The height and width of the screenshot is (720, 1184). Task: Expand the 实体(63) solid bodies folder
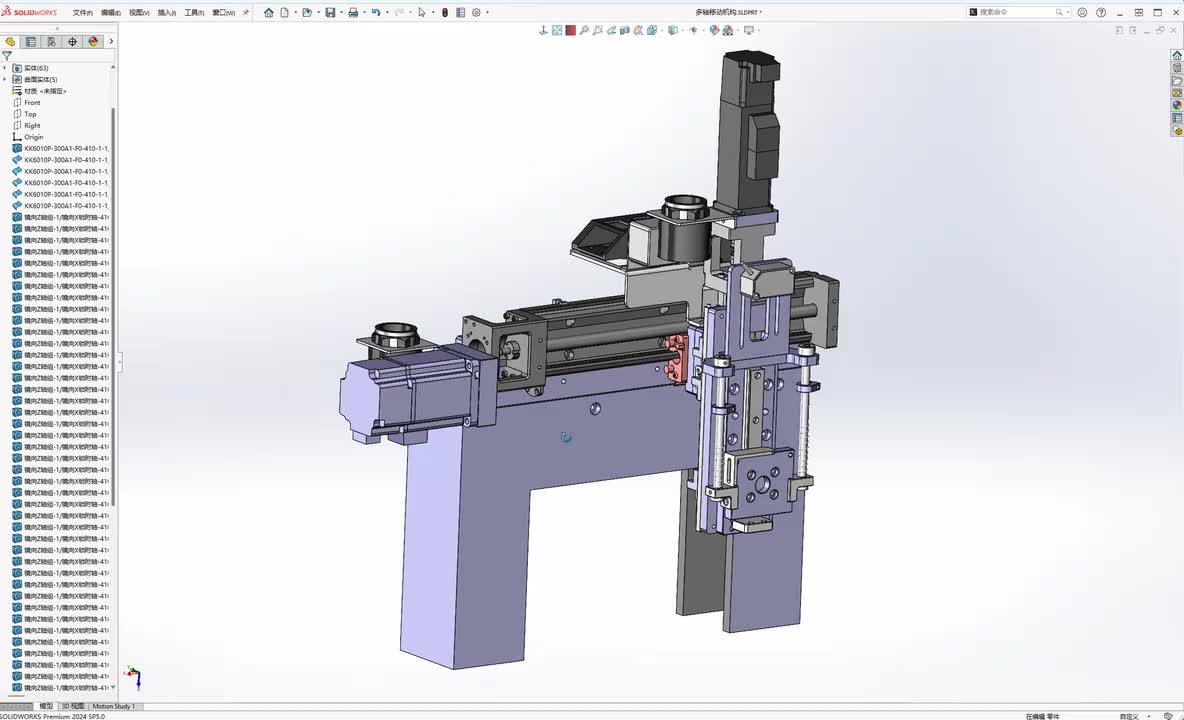pos(5,68)
